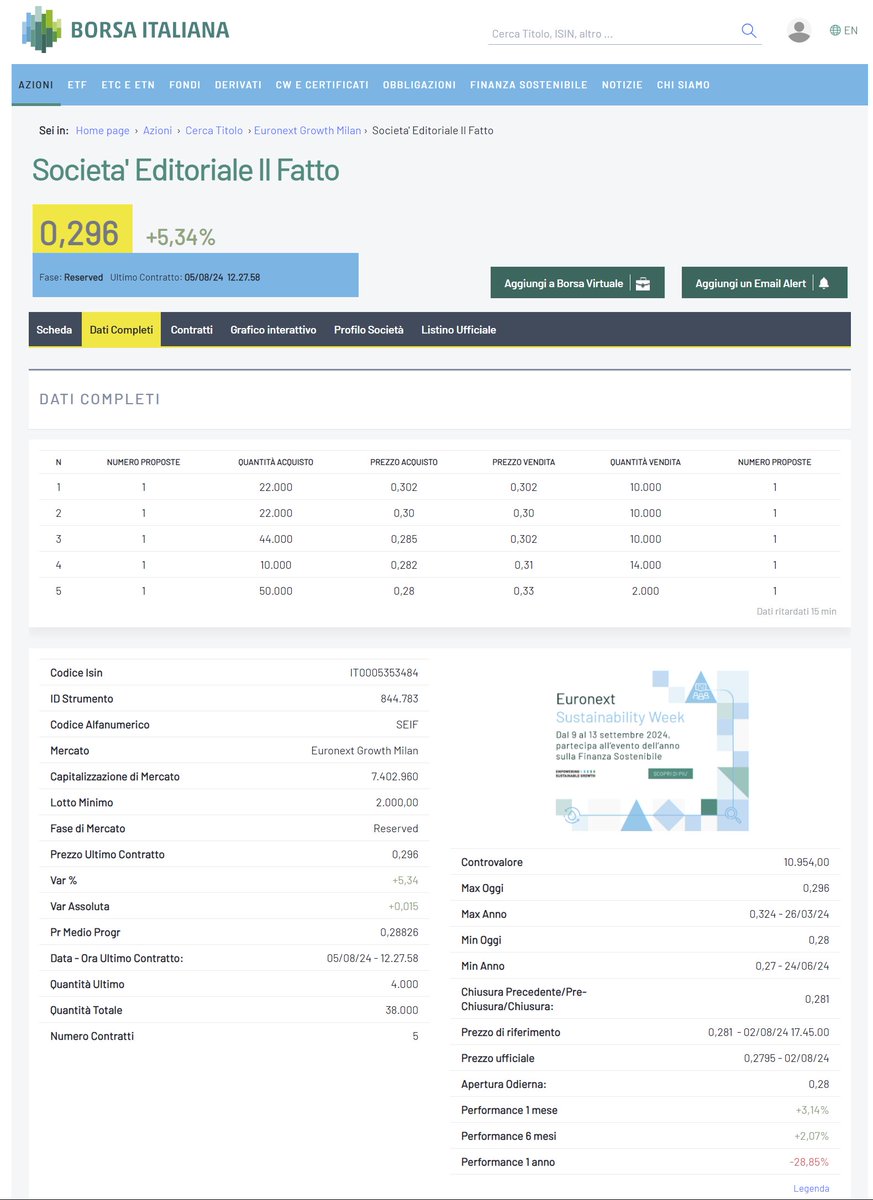873x1200 pixels.
Task: Click the +5,34% variation next to price
Action: pos(180,237)
